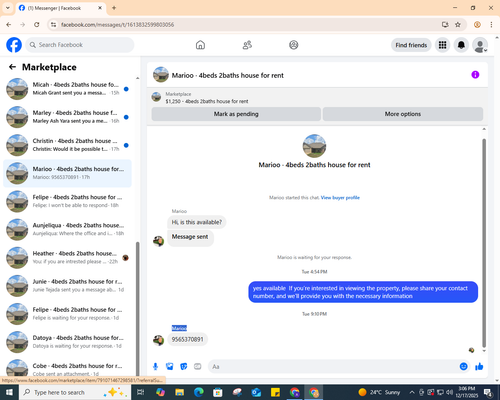500x400 pixels.
Task: Open a new browser tab
Action: click(114, 8)
